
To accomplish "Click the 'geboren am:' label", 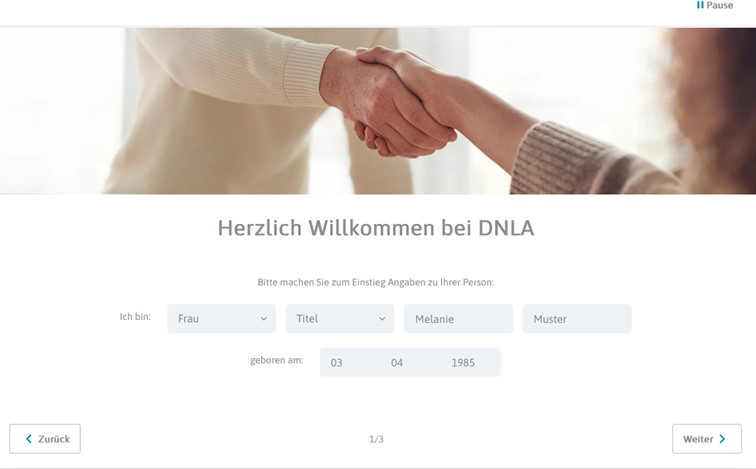I will click(277, 361).
